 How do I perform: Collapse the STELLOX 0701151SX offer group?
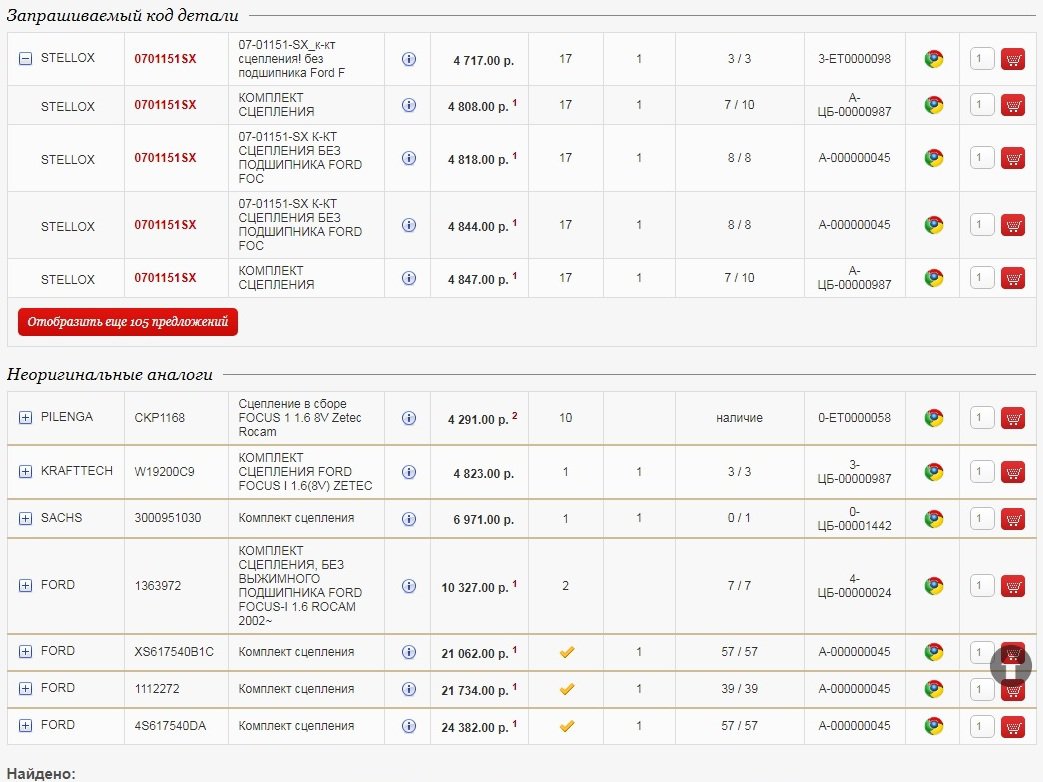[25, 59]
